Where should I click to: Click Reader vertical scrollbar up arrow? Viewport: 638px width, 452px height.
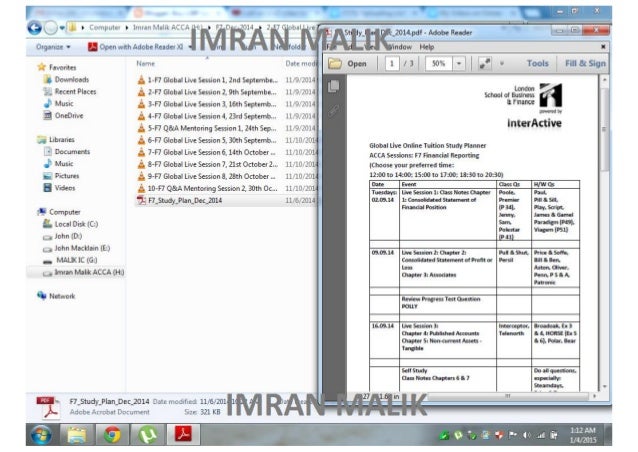point(605,80)
